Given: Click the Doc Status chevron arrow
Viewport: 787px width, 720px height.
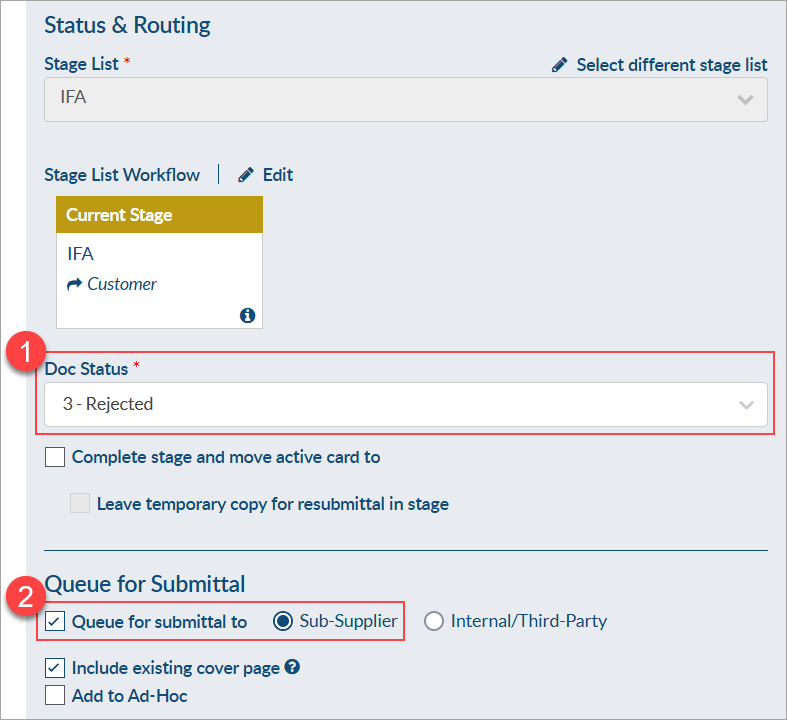Looking at the screenshot, I should pyautogui.click(x=746, y=405).
